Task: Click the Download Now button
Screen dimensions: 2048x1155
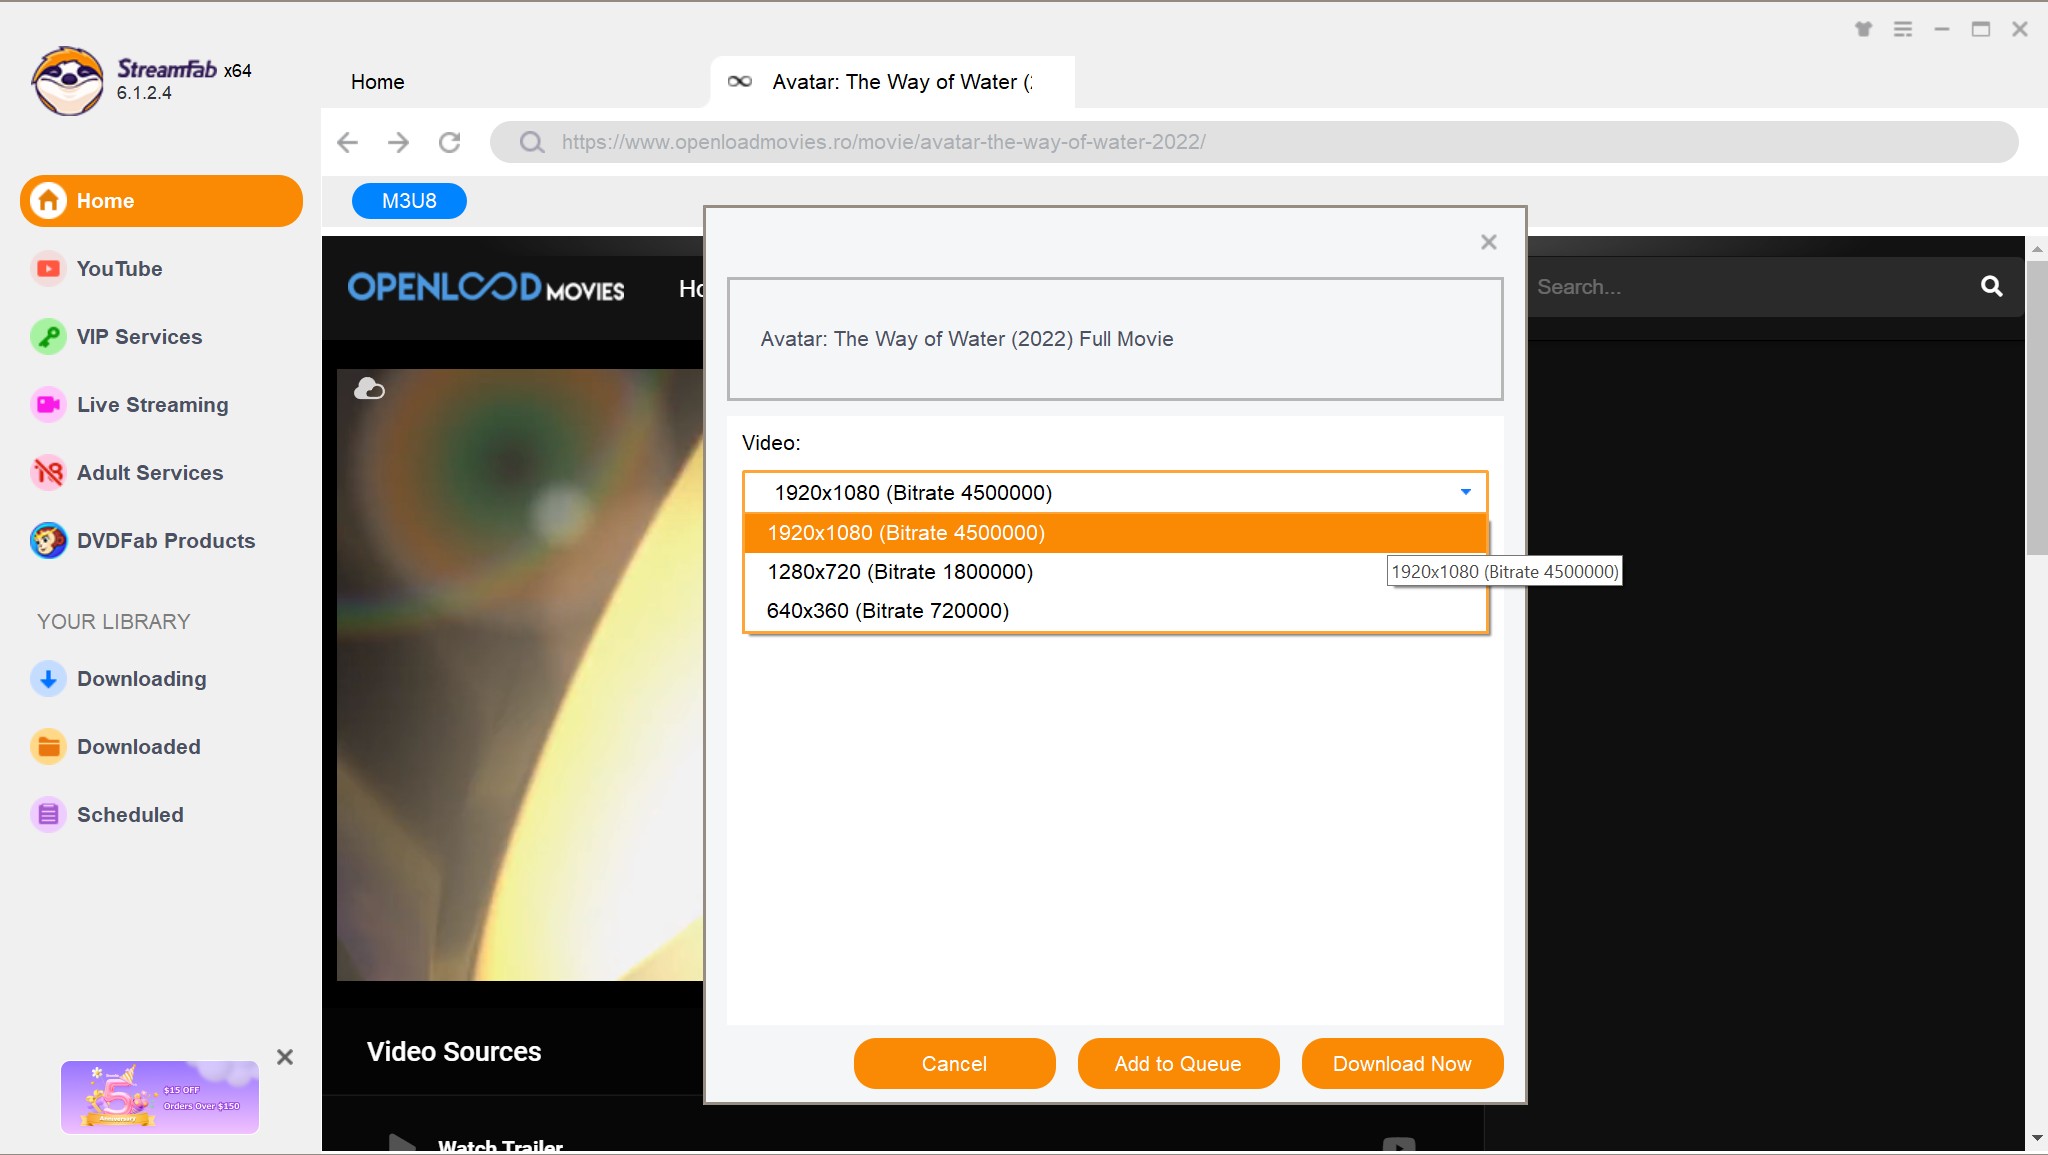Action: click(x=1401, y=1062)
